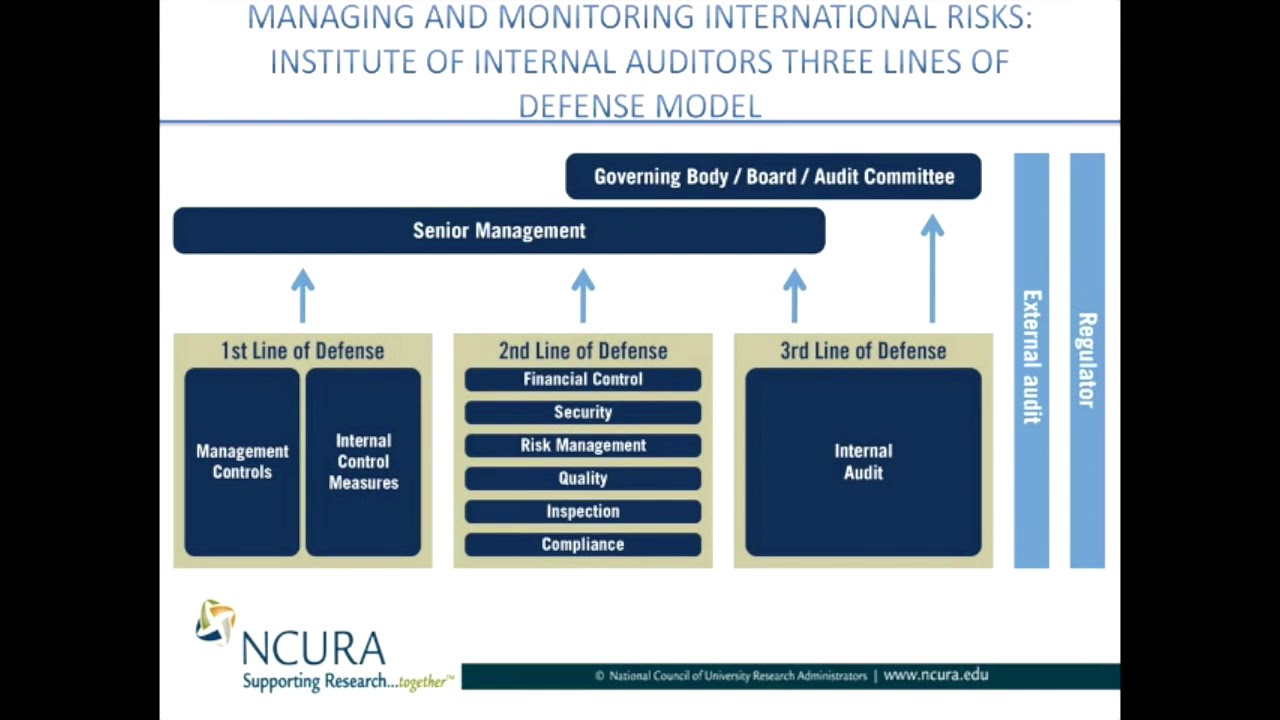This screenshot has height=720, width=1280.
Task: Click the Internal Control Measures box
Action: pyautogui.click(x=363, y=462)
